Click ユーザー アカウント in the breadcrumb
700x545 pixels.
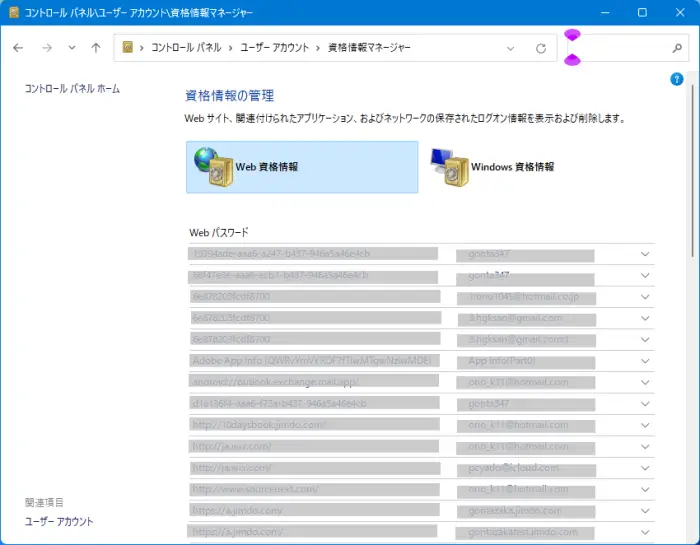tap(275, 48)
